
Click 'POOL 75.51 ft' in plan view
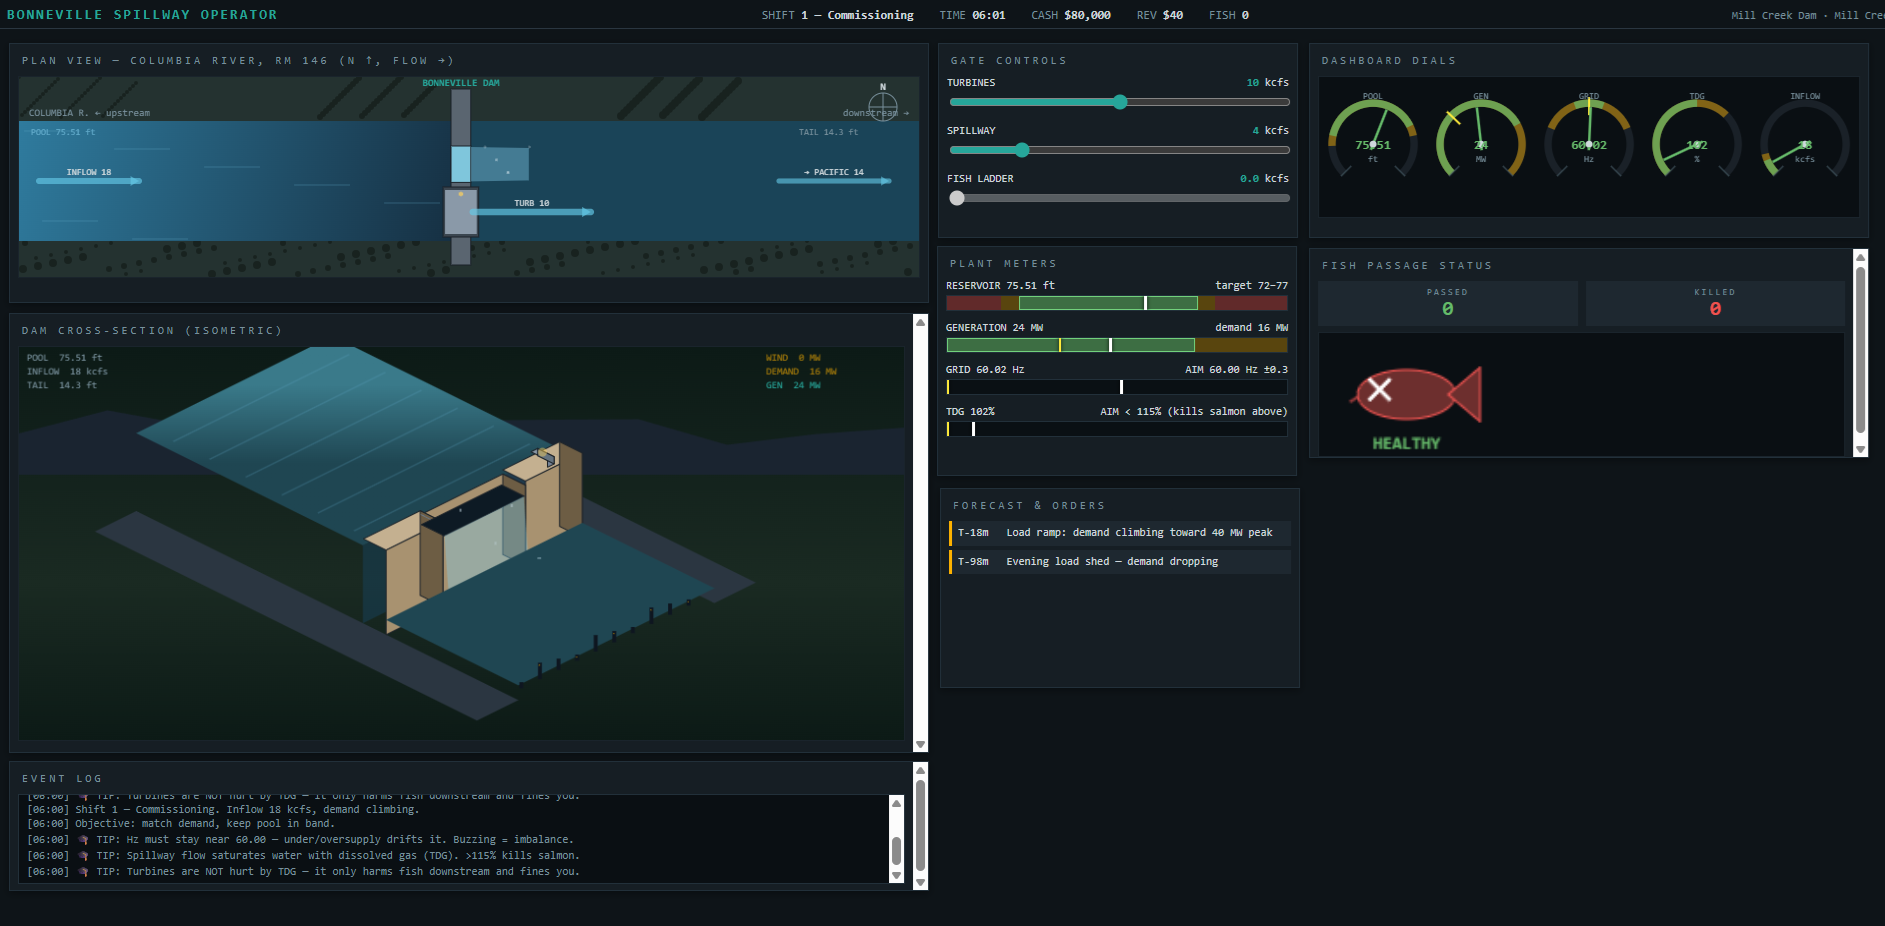coord(63,132)
